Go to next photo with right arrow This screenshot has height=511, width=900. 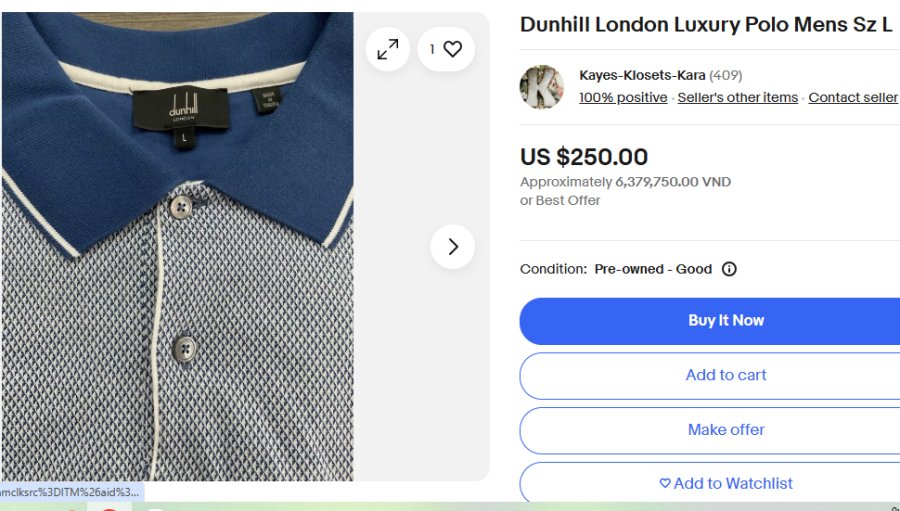[x=453, y=246]
